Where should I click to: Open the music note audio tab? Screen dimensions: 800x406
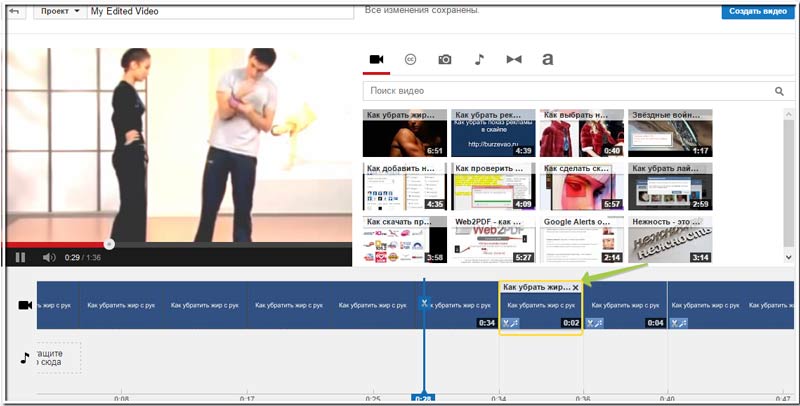[x=479, y=60]
